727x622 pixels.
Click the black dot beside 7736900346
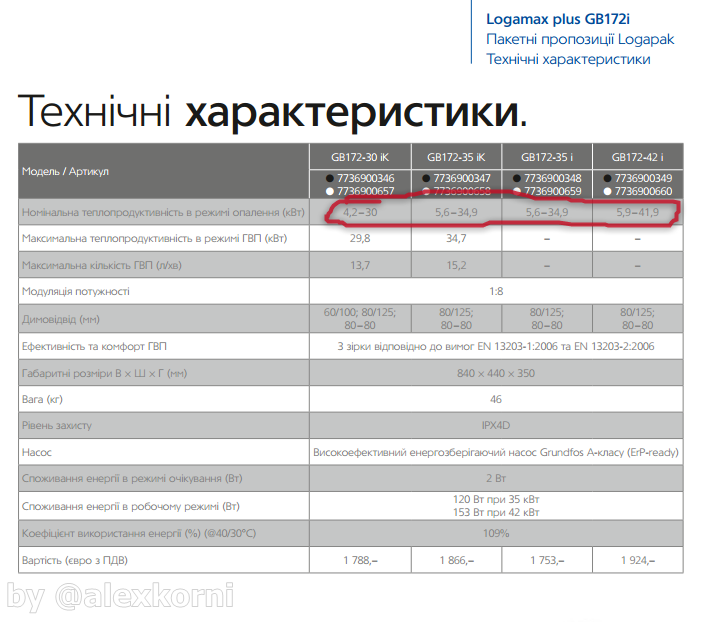tap(330, 178)
